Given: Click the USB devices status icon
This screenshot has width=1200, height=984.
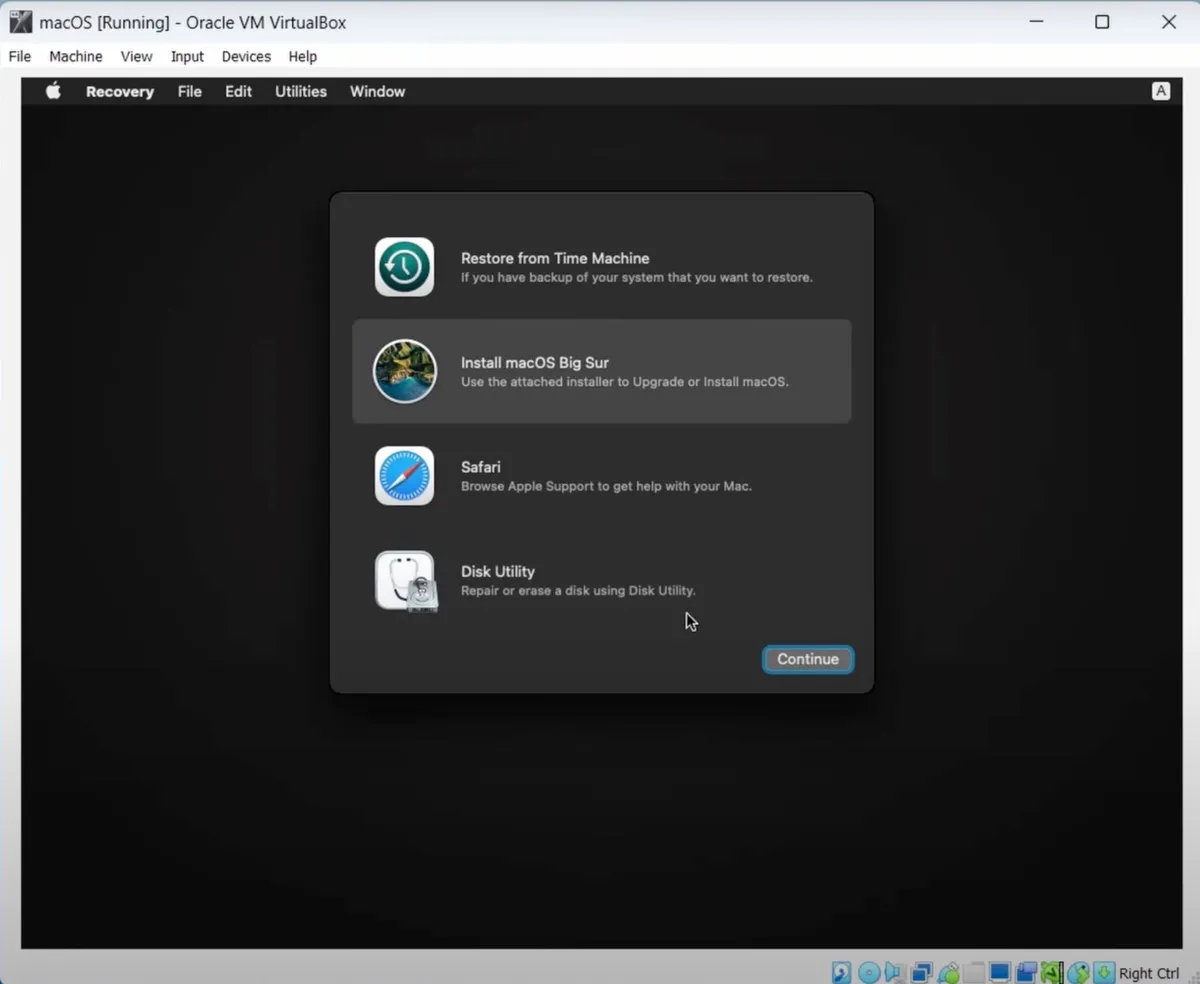Looking at the screenshot, I should [x=948, y=972].
